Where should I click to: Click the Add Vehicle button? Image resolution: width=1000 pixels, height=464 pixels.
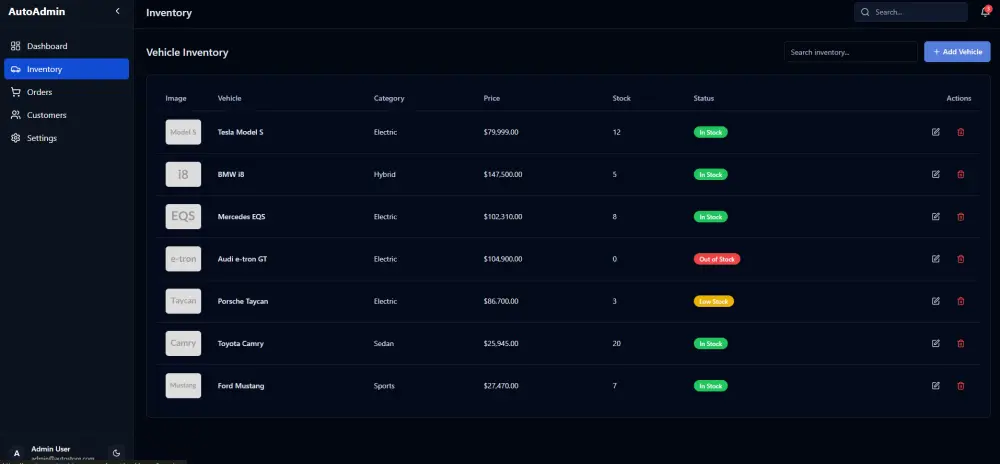point(957,52)
